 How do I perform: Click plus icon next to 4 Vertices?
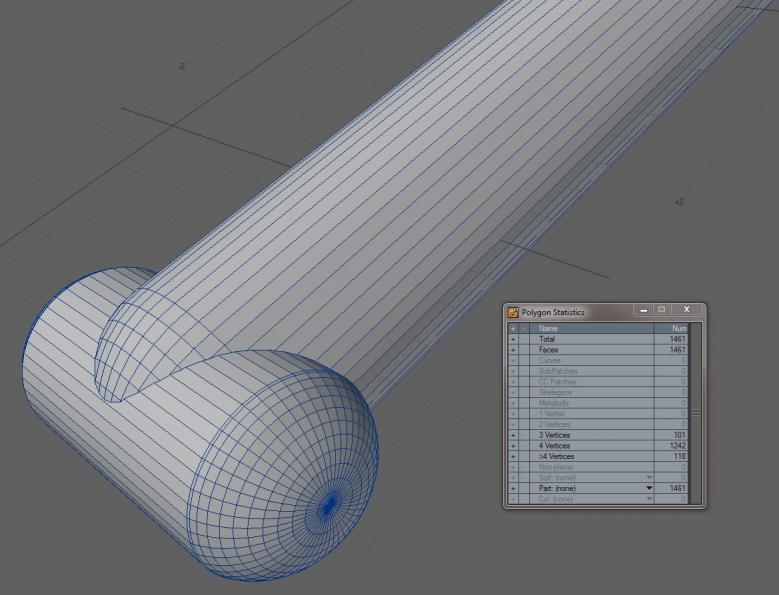[514, 445]
